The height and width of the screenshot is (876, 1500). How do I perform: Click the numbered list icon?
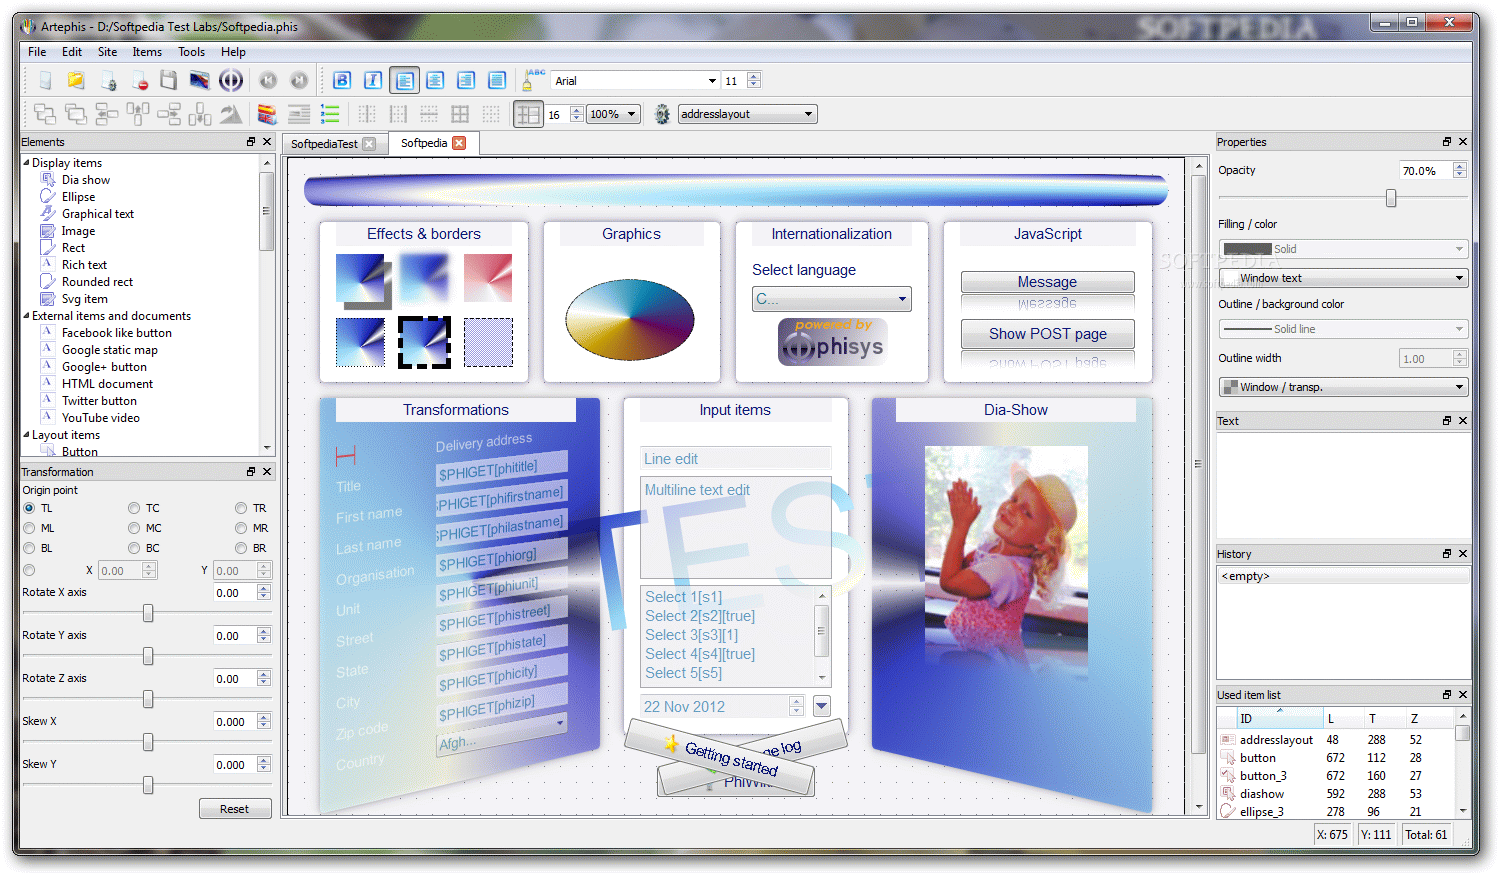point(330,114)
